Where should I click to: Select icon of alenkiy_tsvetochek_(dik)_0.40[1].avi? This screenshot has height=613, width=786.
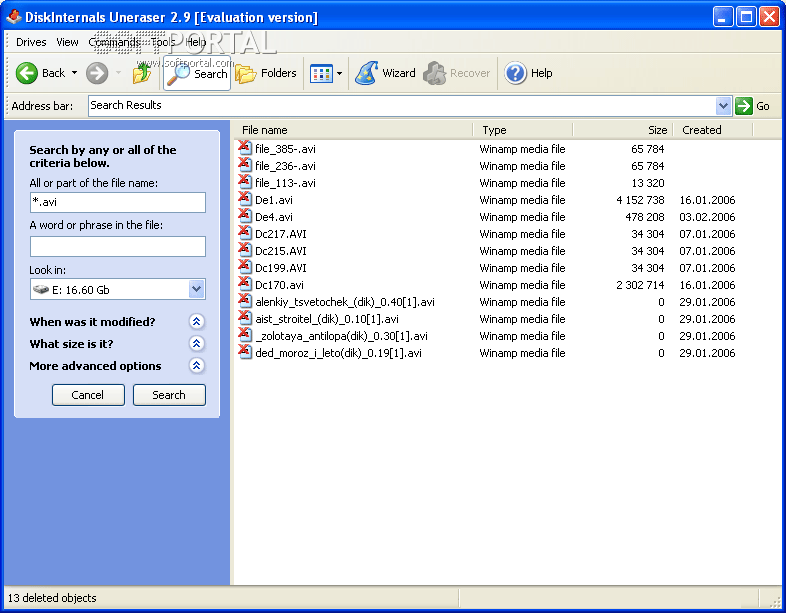pyautogui.click(x=245, y=301)
